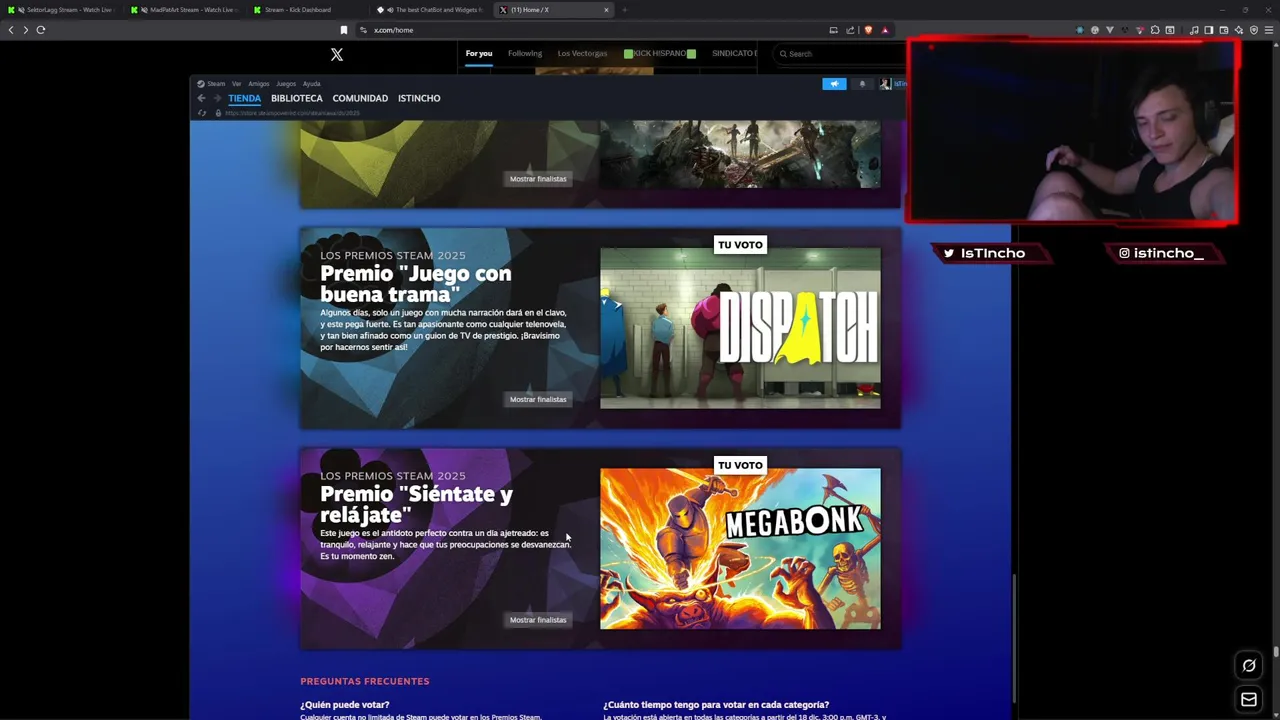
Task: Click the bookmark icon beside the address bar
Action: pyautogui.click(x=344, y=30)
